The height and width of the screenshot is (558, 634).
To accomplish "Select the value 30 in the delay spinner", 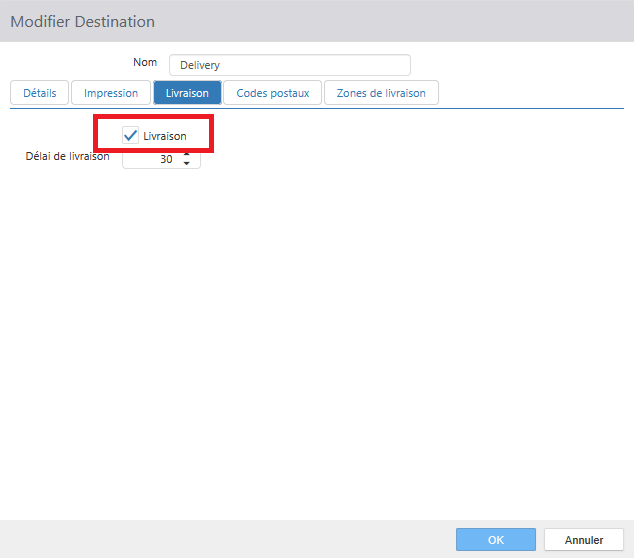I will coord(166,159).
